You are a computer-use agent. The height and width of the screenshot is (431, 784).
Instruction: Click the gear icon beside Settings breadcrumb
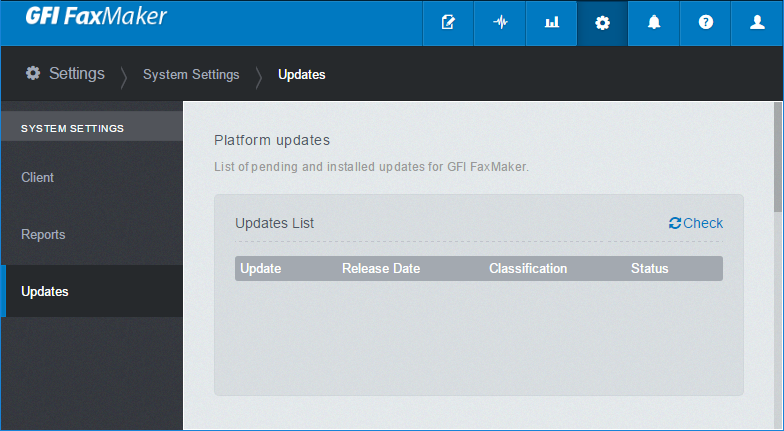pyautogui.click(x=33, y=73)
